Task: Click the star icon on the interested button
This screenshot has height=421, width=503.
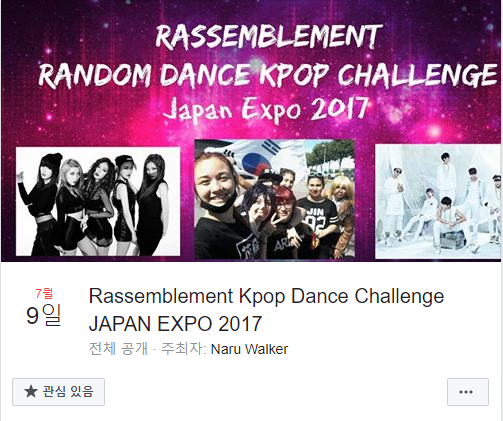Action: click(31, 391)
